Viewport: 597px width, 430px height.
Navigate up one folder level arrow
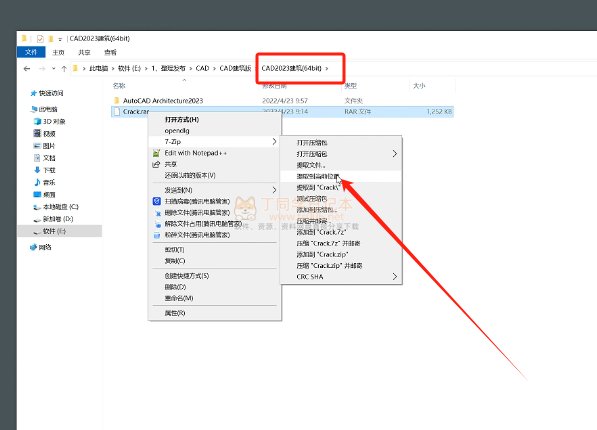pyautogui.click(x=64, y=69)
